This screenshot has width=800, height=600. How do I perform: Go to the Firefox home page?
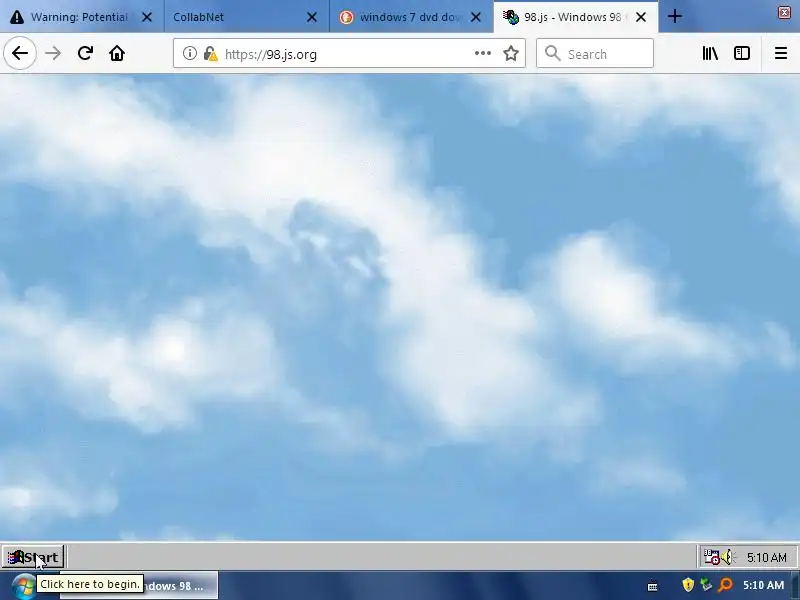click(117, 53)
